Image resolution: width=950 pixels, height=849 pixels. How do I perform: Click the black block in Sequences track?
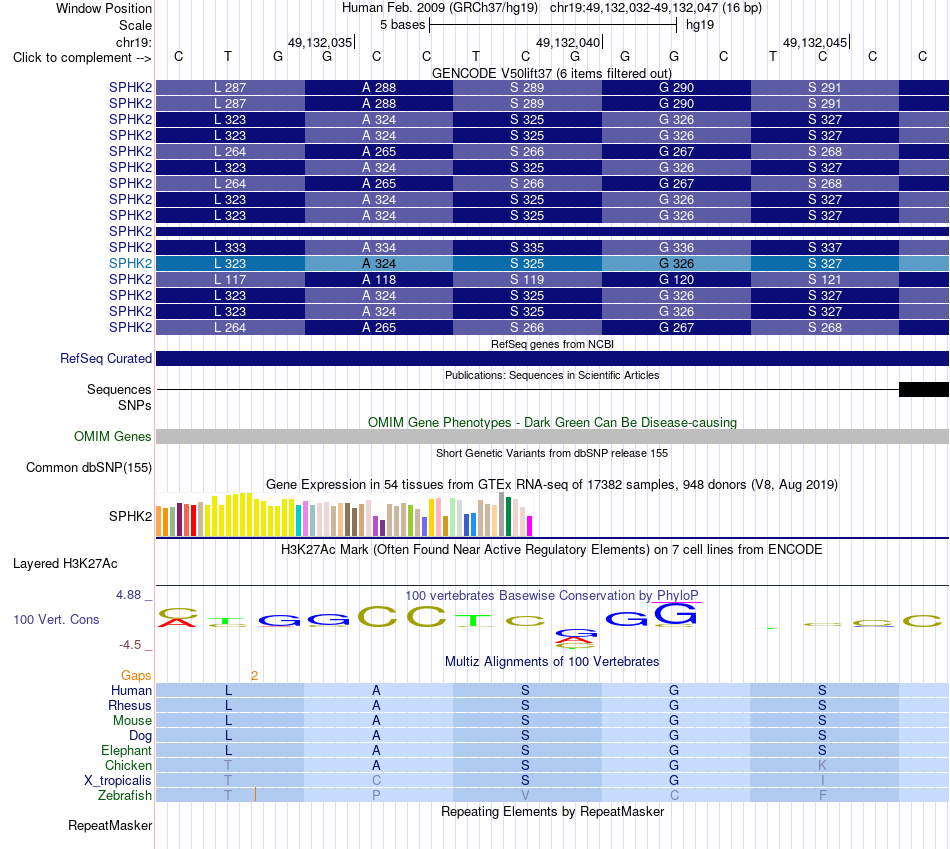pos(924,390)
